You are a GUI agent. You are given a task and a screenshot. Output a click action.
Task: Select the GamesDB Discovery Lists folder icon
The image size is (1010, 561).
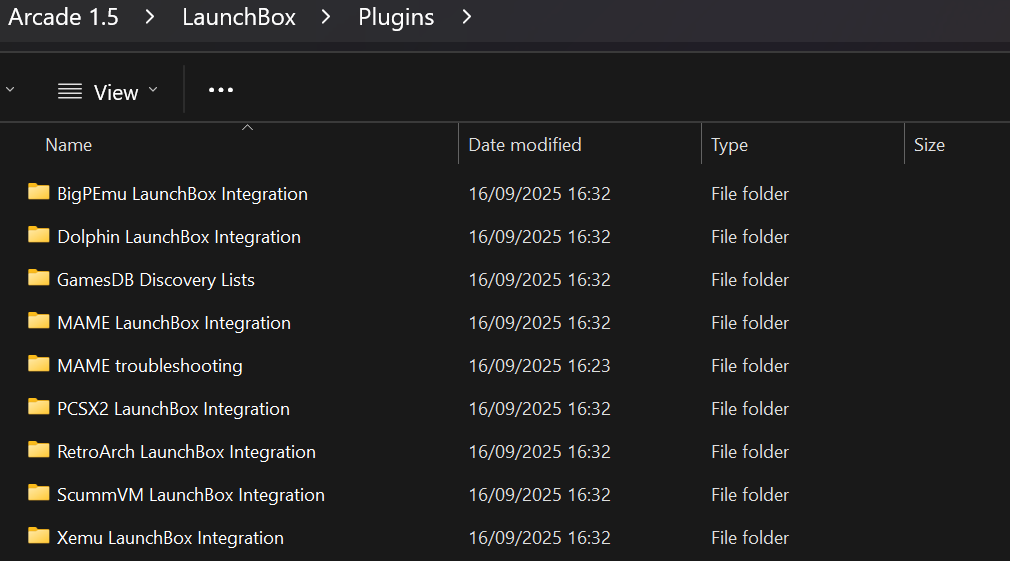coord(39,278)
